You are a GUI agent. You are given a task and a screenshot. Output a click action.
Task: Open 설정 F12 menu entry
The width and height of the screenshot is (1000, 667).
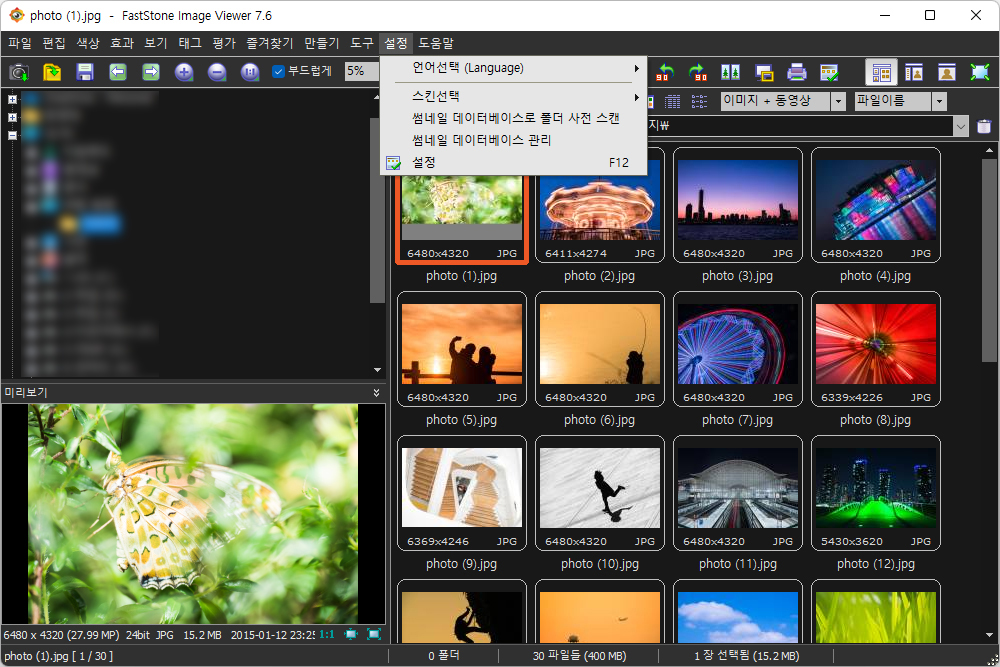(x=513, y=163)
